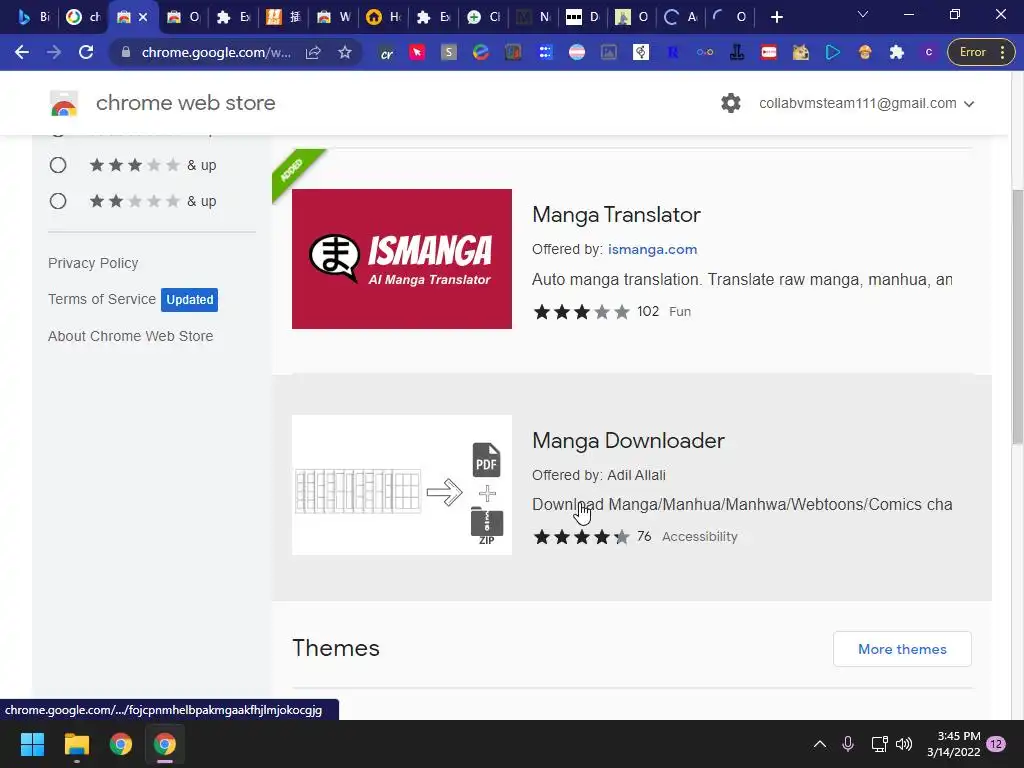
Task: Open a new tab with plus button
Action: coord(776,17)
